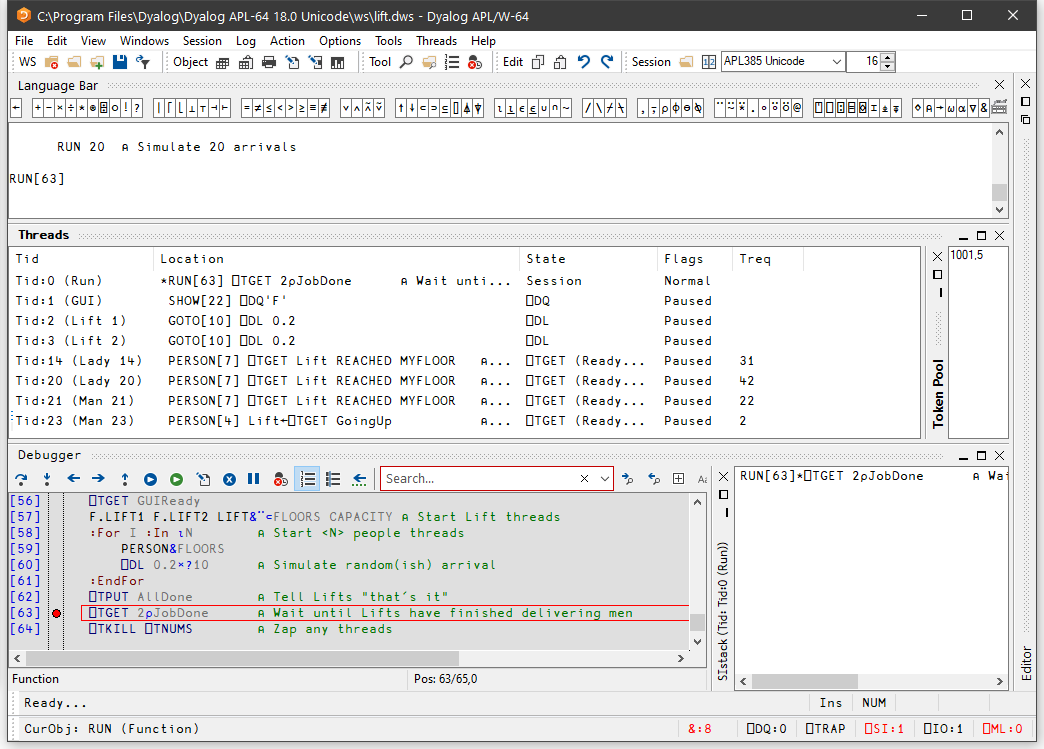Screen dimensions: 1044x749
Task: Toggle the Clear stops icon in Debugger toolbar
Action: (281, 479)
